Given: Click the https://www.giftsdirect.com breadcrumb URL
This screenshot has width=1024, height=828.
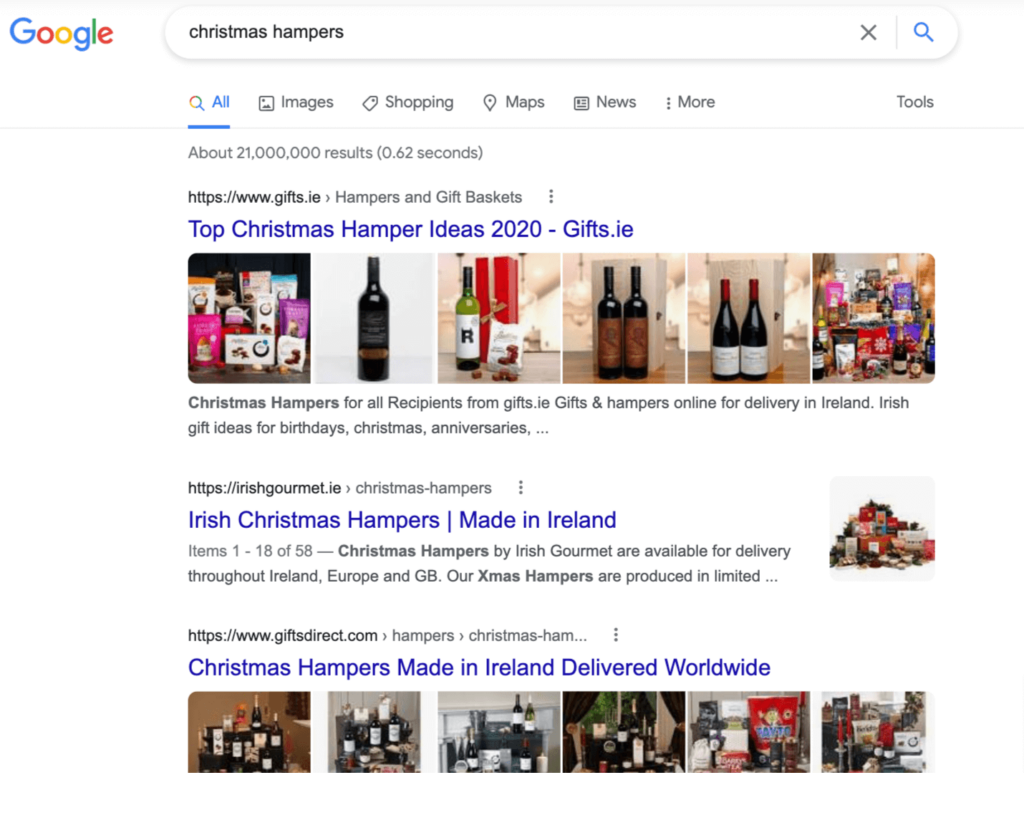Looking at the screenshot, I should tap(283, 636).
